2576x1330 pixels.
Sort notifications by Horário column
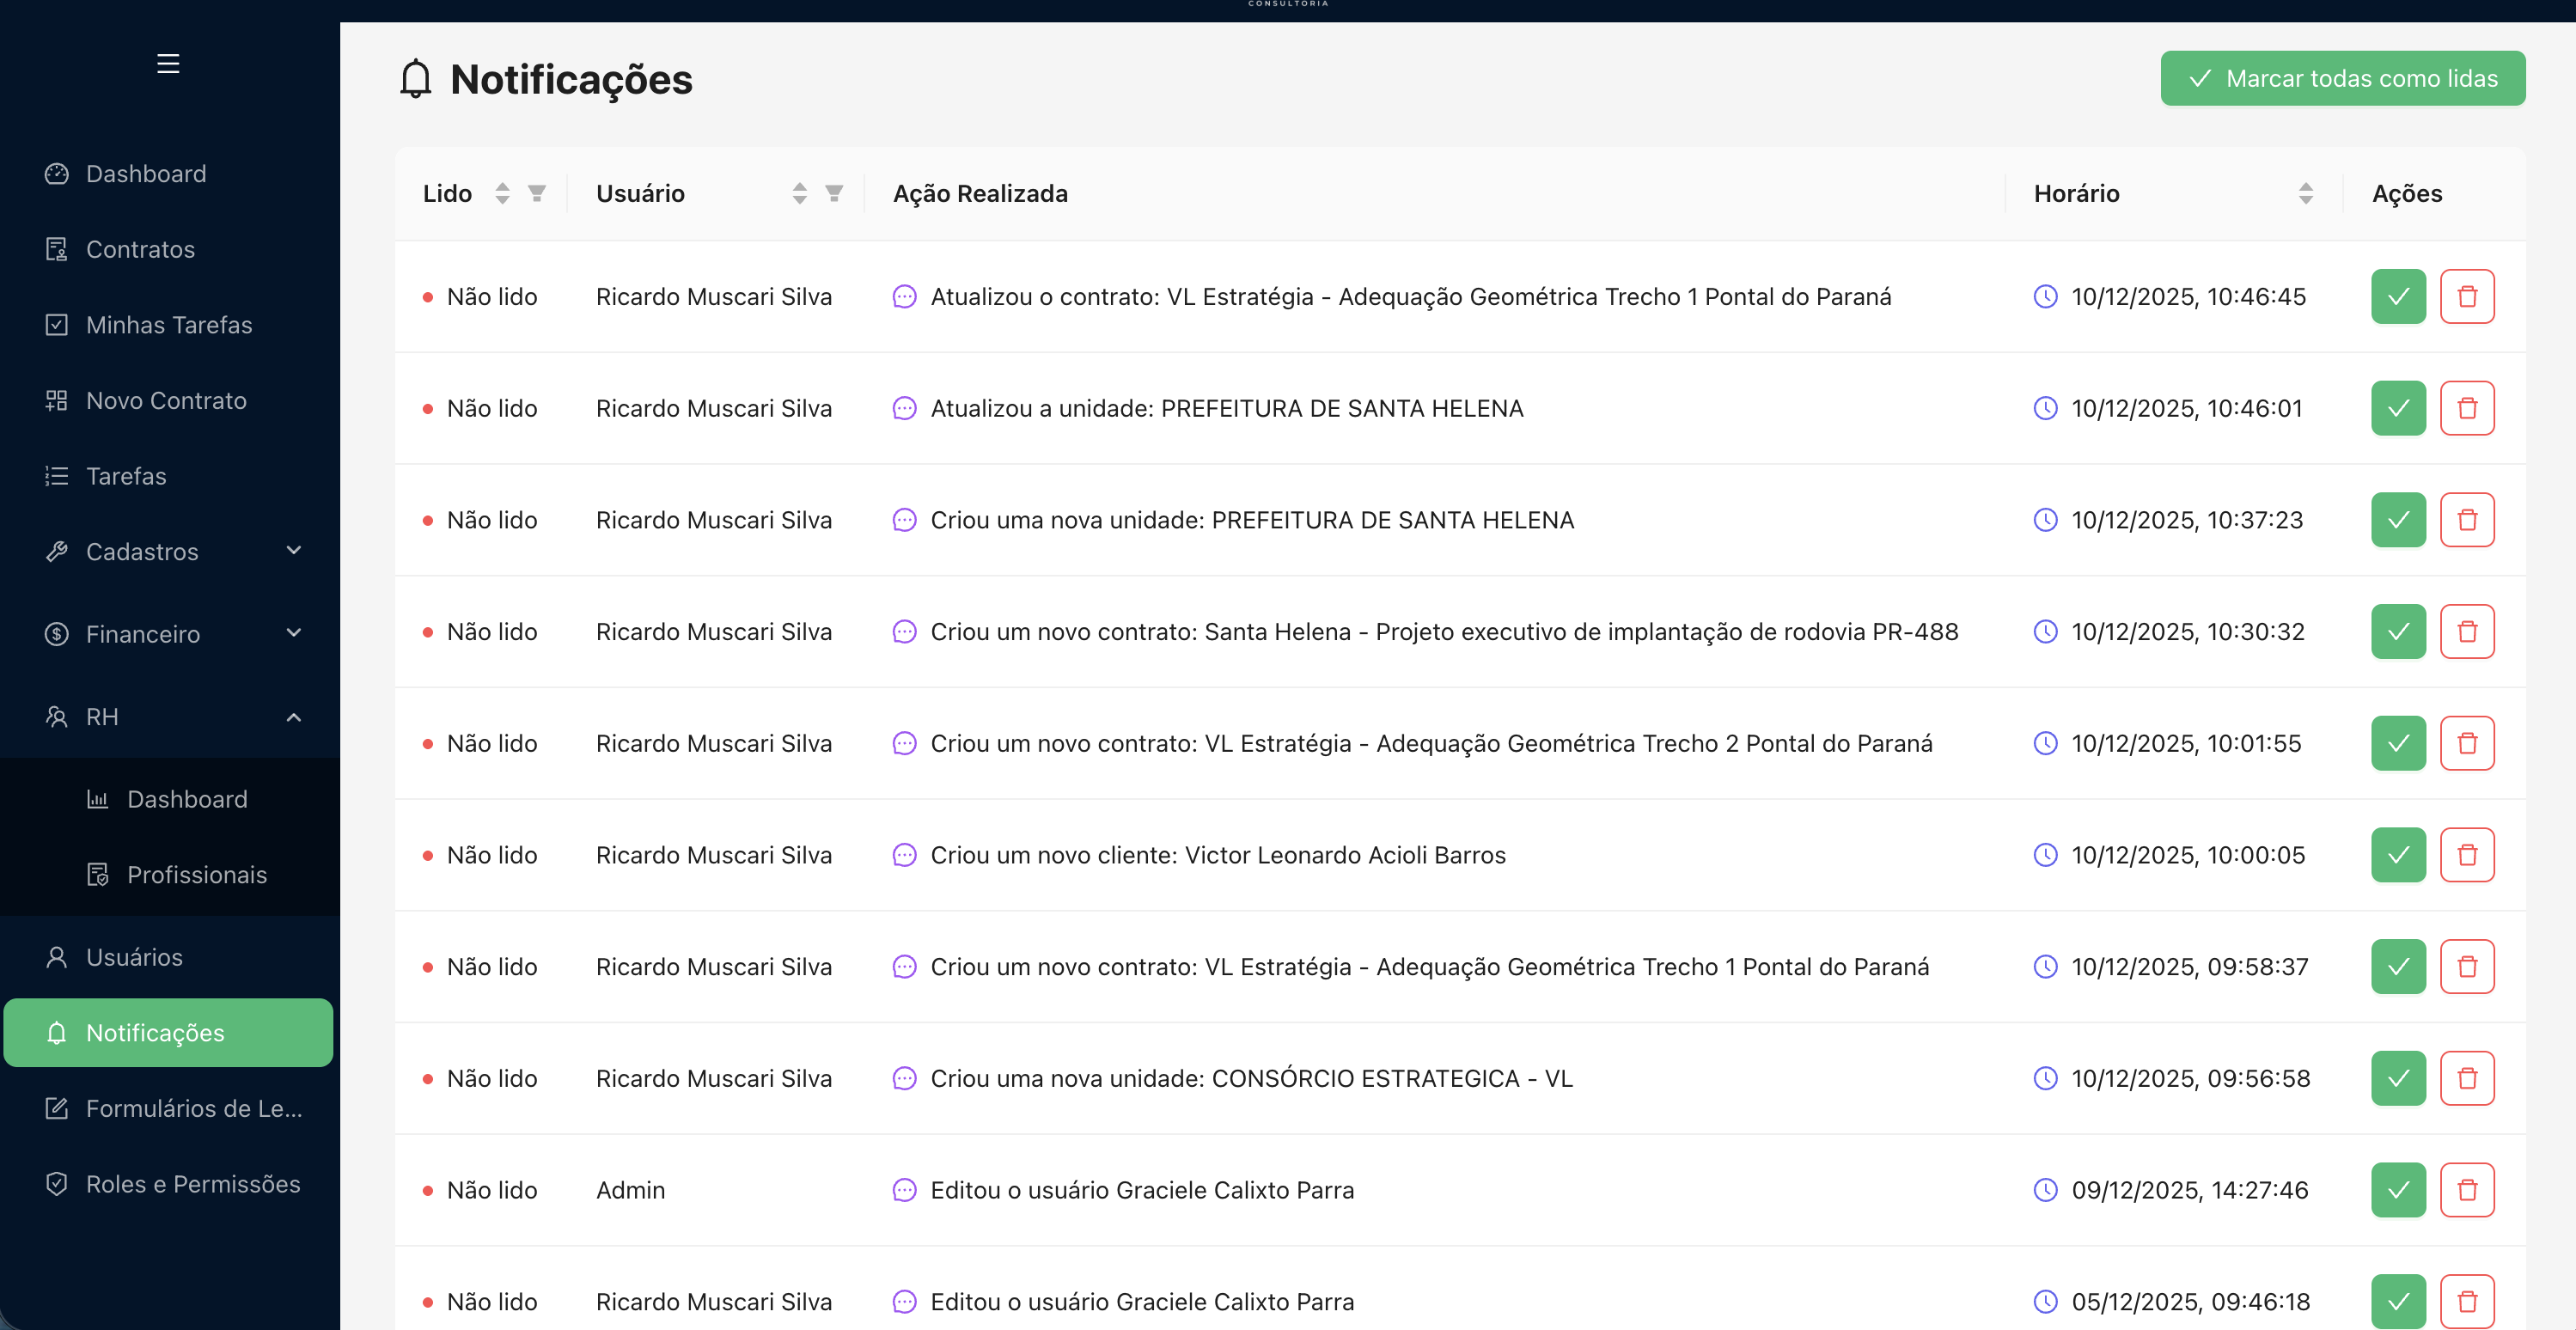[x=2305, y=193]
